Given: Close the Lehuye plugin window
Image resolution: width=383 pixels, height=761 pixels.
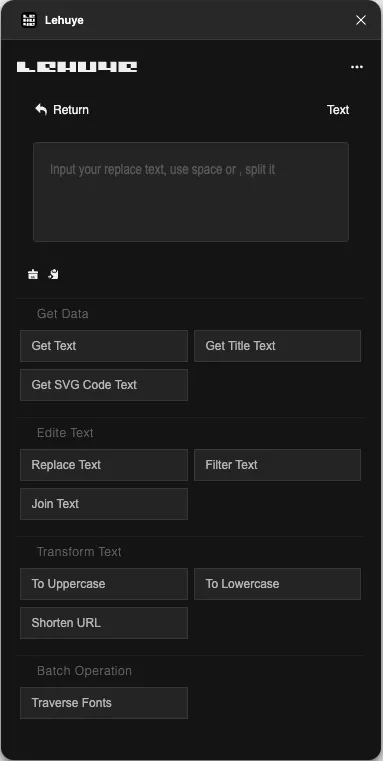Looking at the screenshot, I should pos(361,20).
